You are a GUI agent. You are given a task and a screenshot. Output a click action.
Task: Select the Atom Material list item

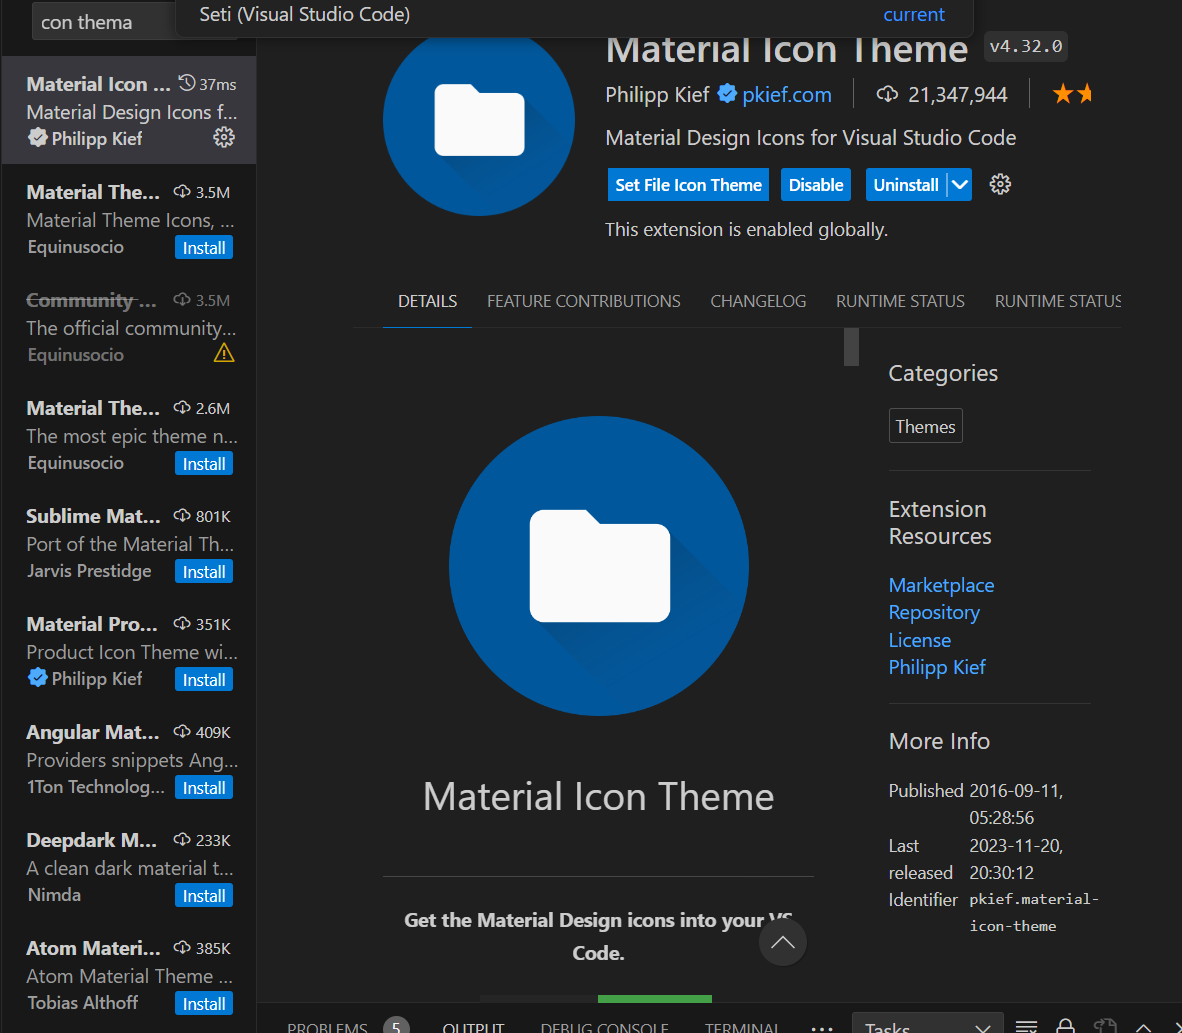point(129,974)
